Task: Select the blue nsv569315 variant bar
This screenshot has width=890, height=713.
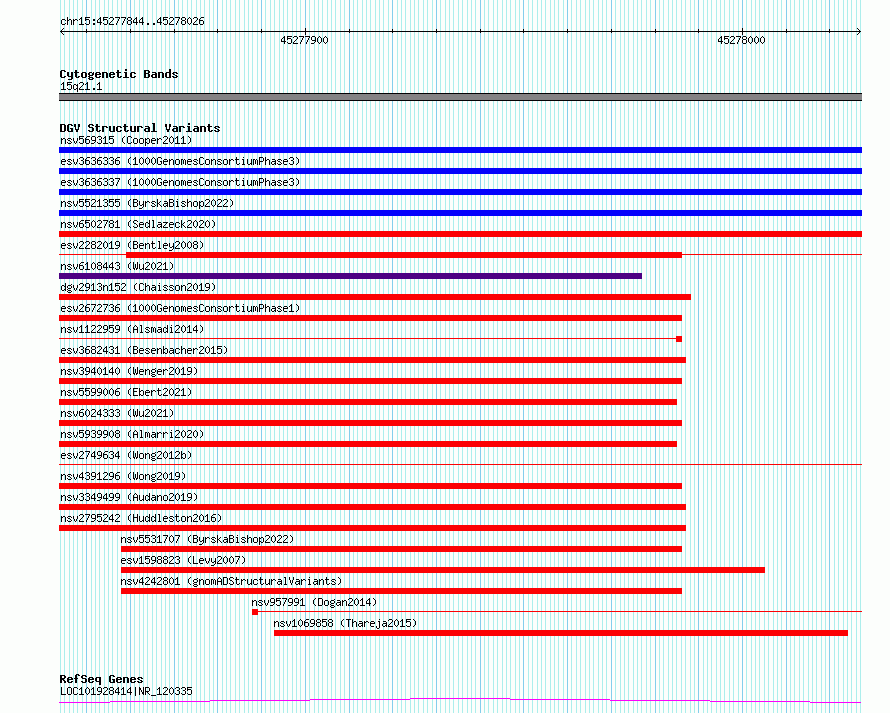Action: (x=460, y=150)
